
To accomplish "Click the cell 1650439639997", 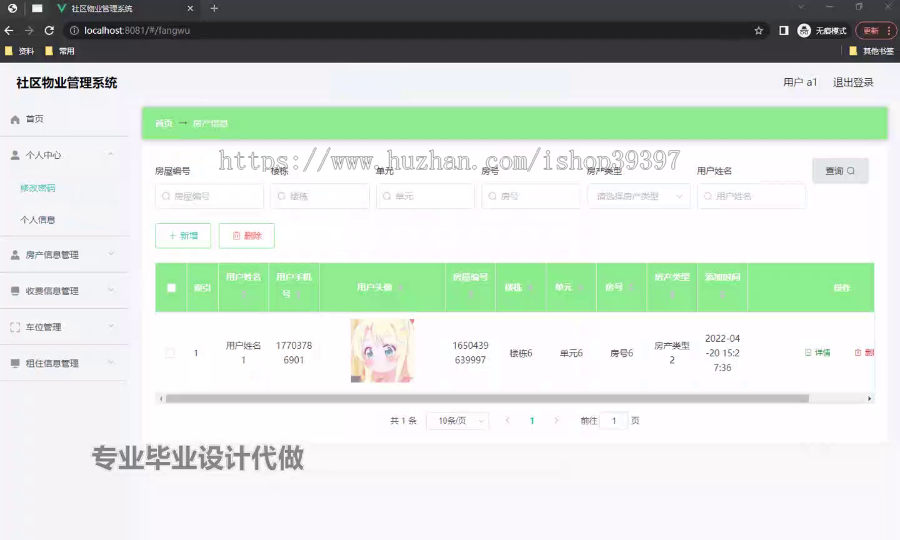I will click(470, 353).
